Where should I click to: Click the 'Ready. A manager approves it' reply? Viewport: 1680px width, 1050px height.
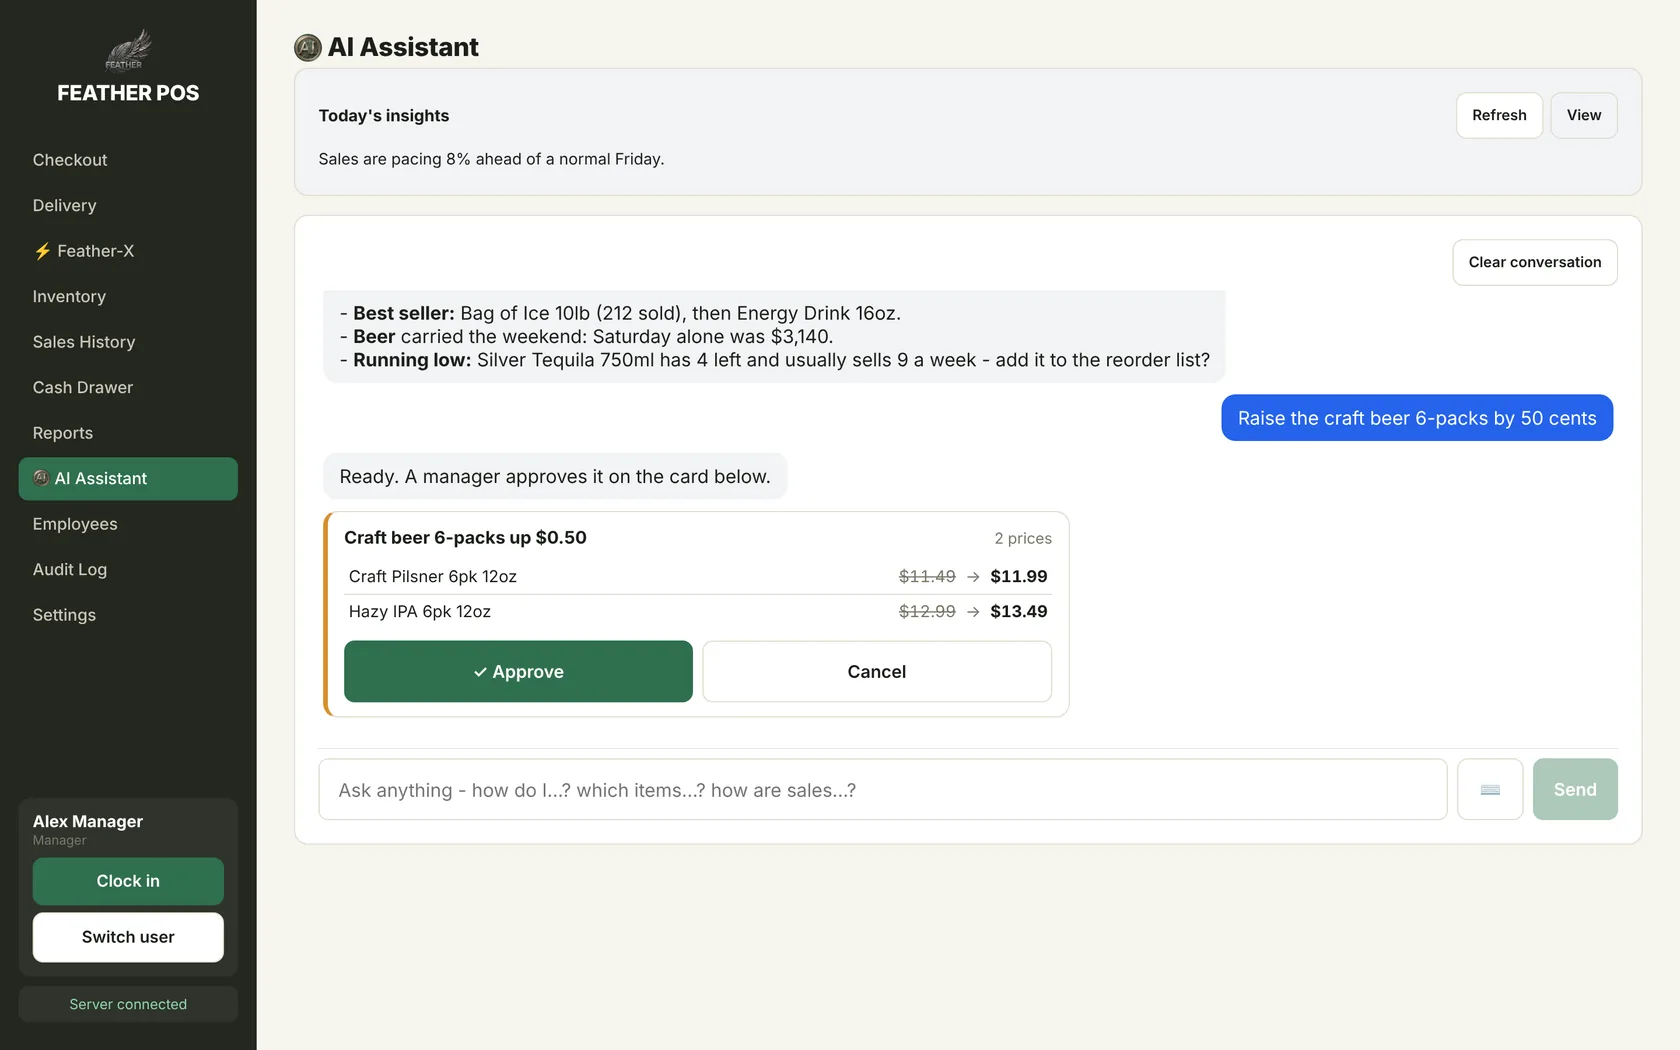(555, 476)
